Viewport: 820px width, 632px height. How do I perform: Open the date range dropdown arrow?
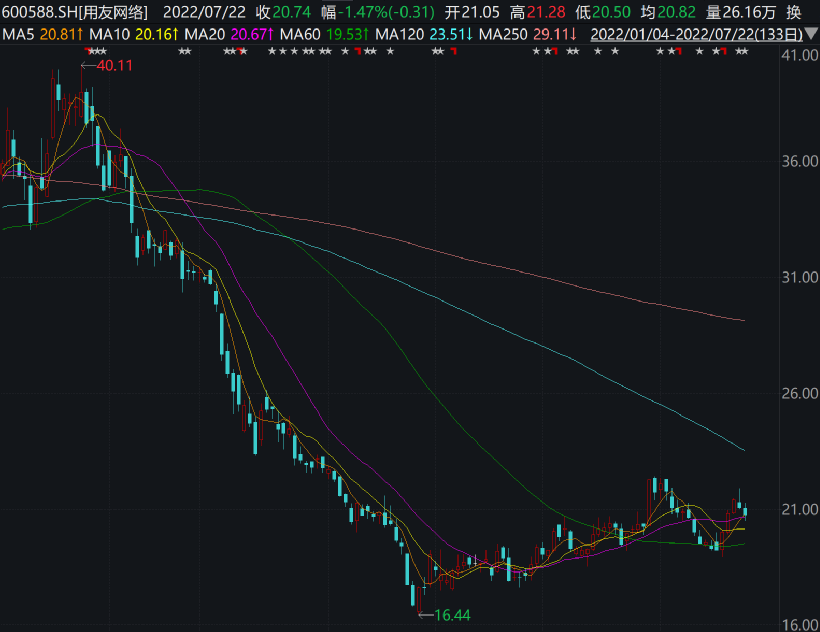click(810, 34)
